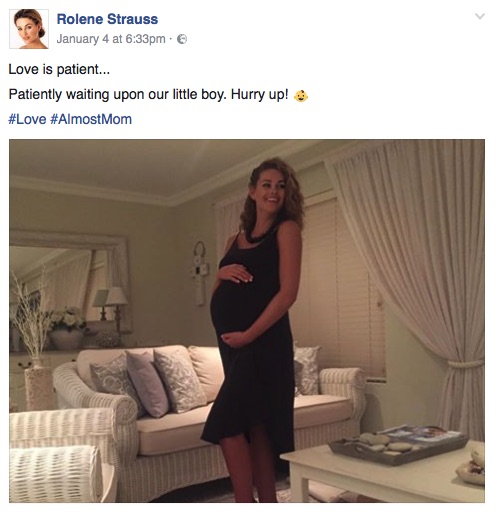This screenshot has height=514, width=496.
Task: Open Rolene Strauss profile picture thumbnail
Action: point(29,29)
